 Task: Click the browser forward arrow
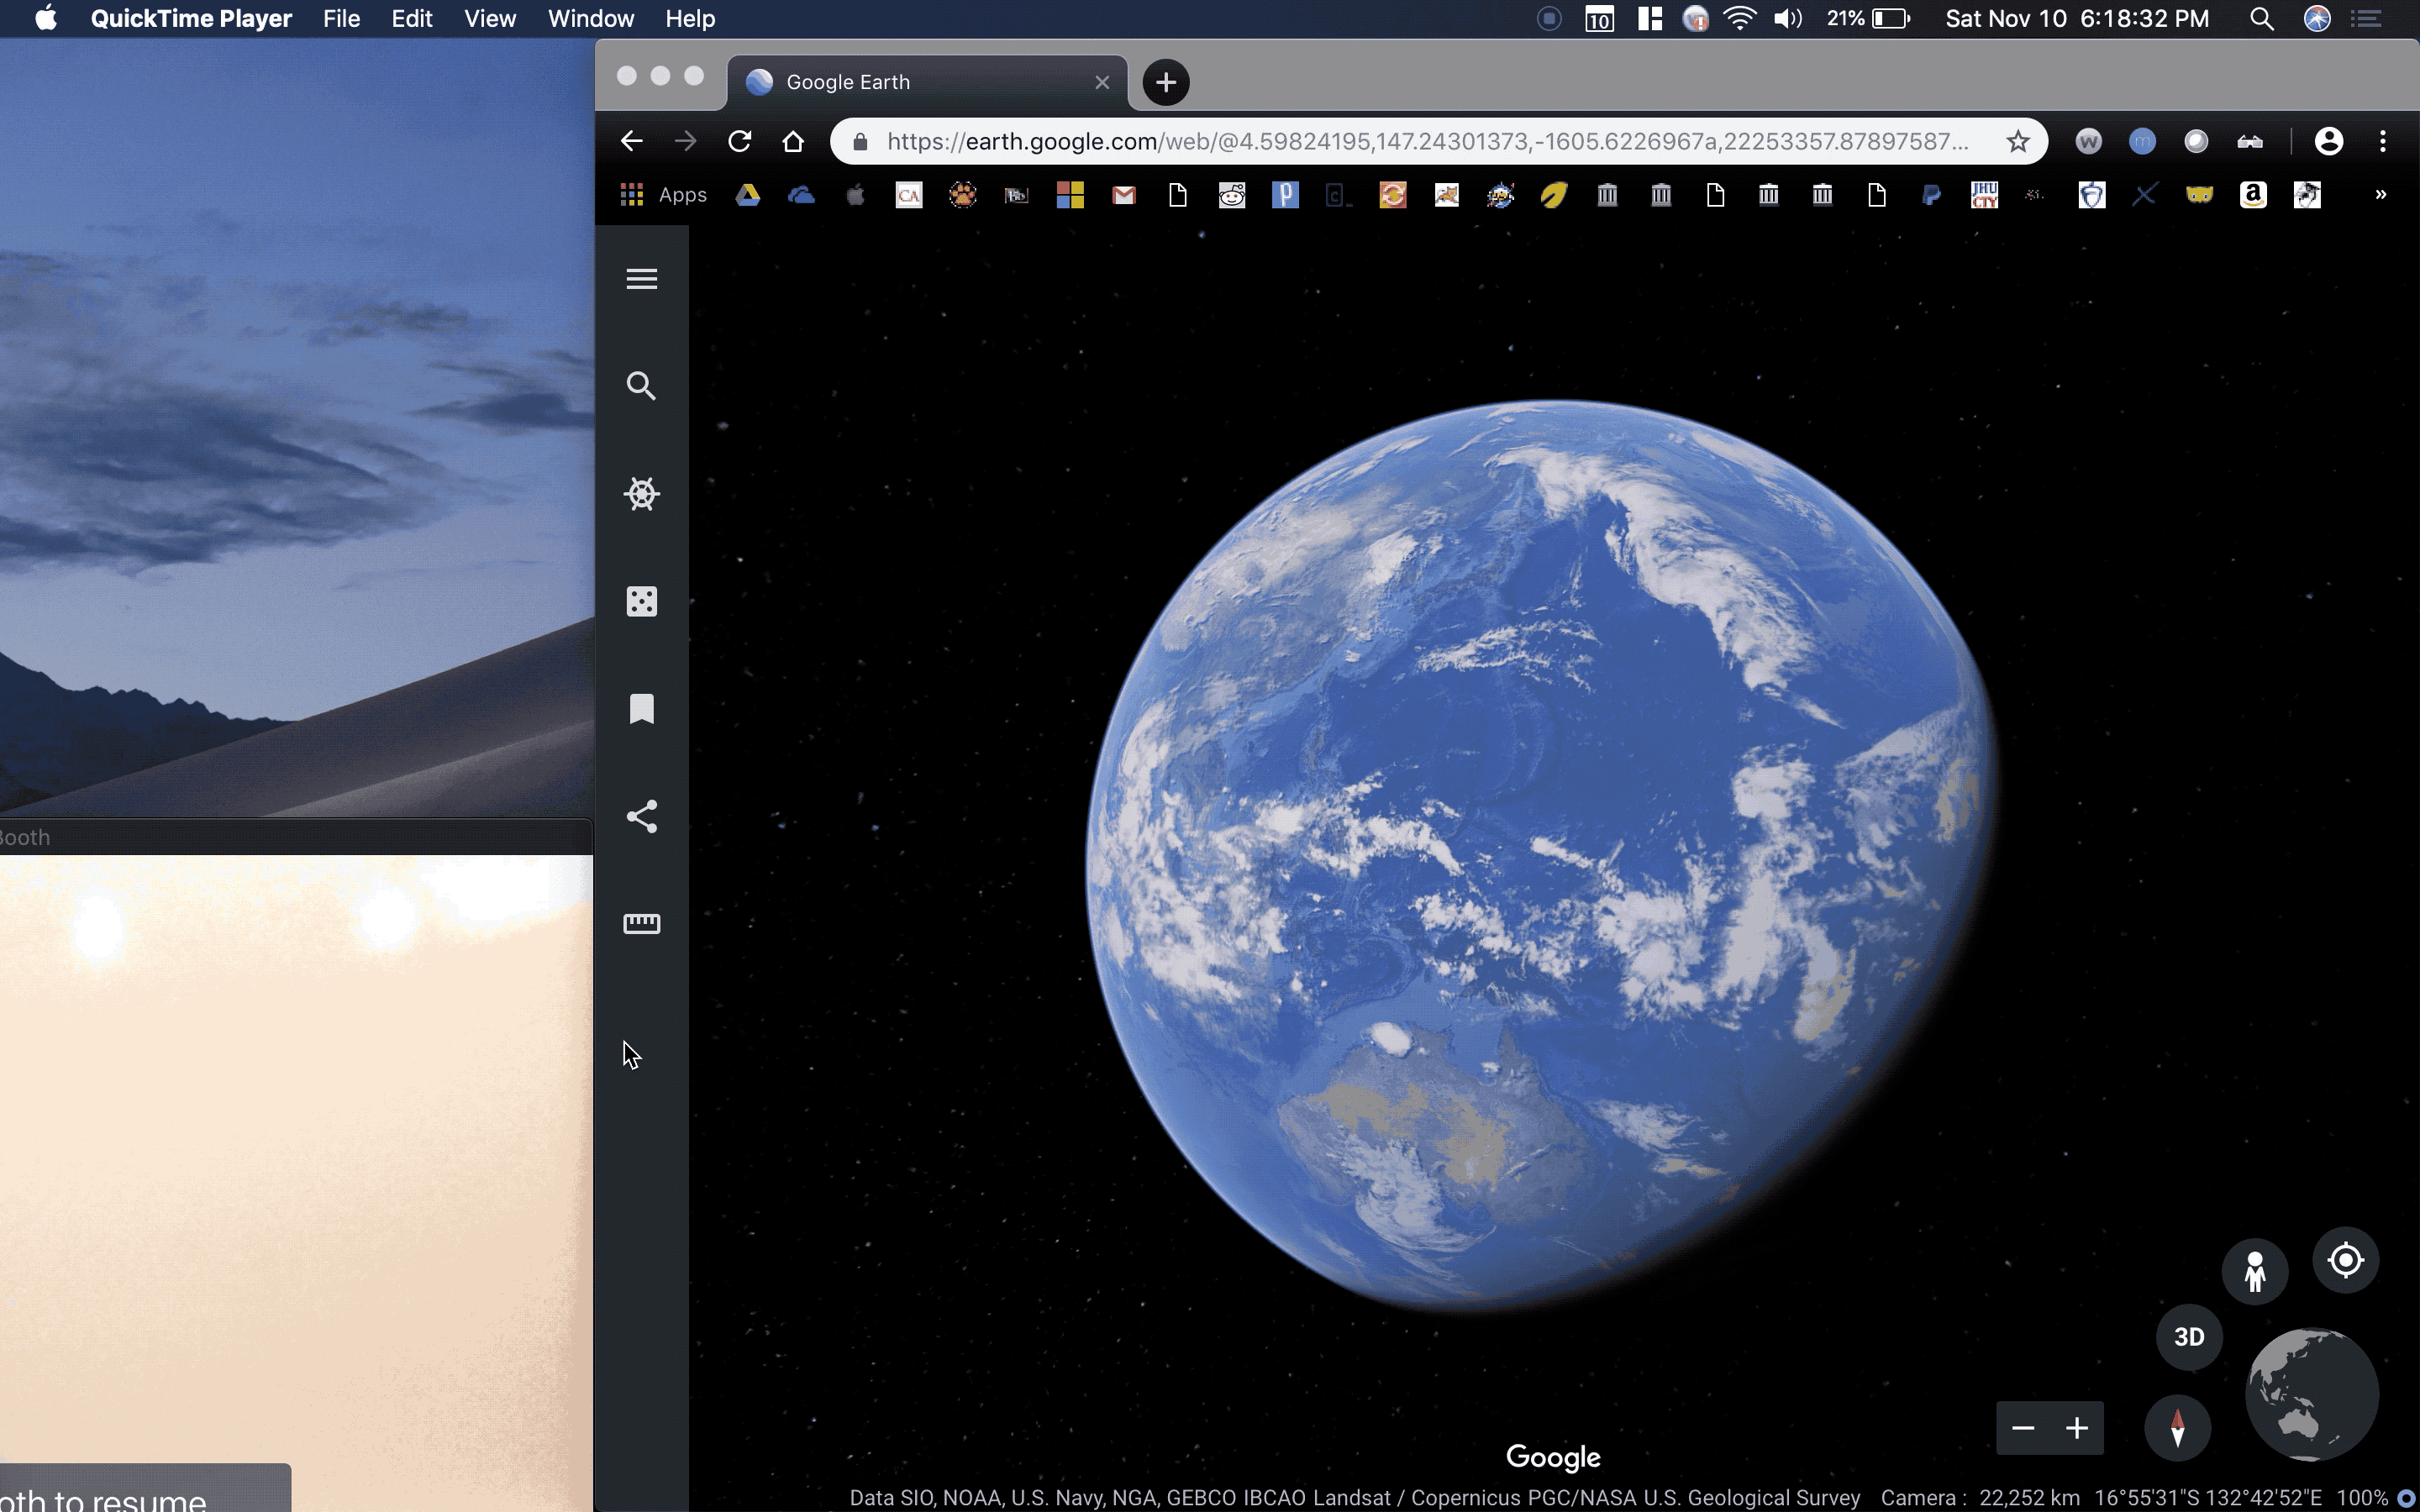pyautogui.click(x=685, y=141)
